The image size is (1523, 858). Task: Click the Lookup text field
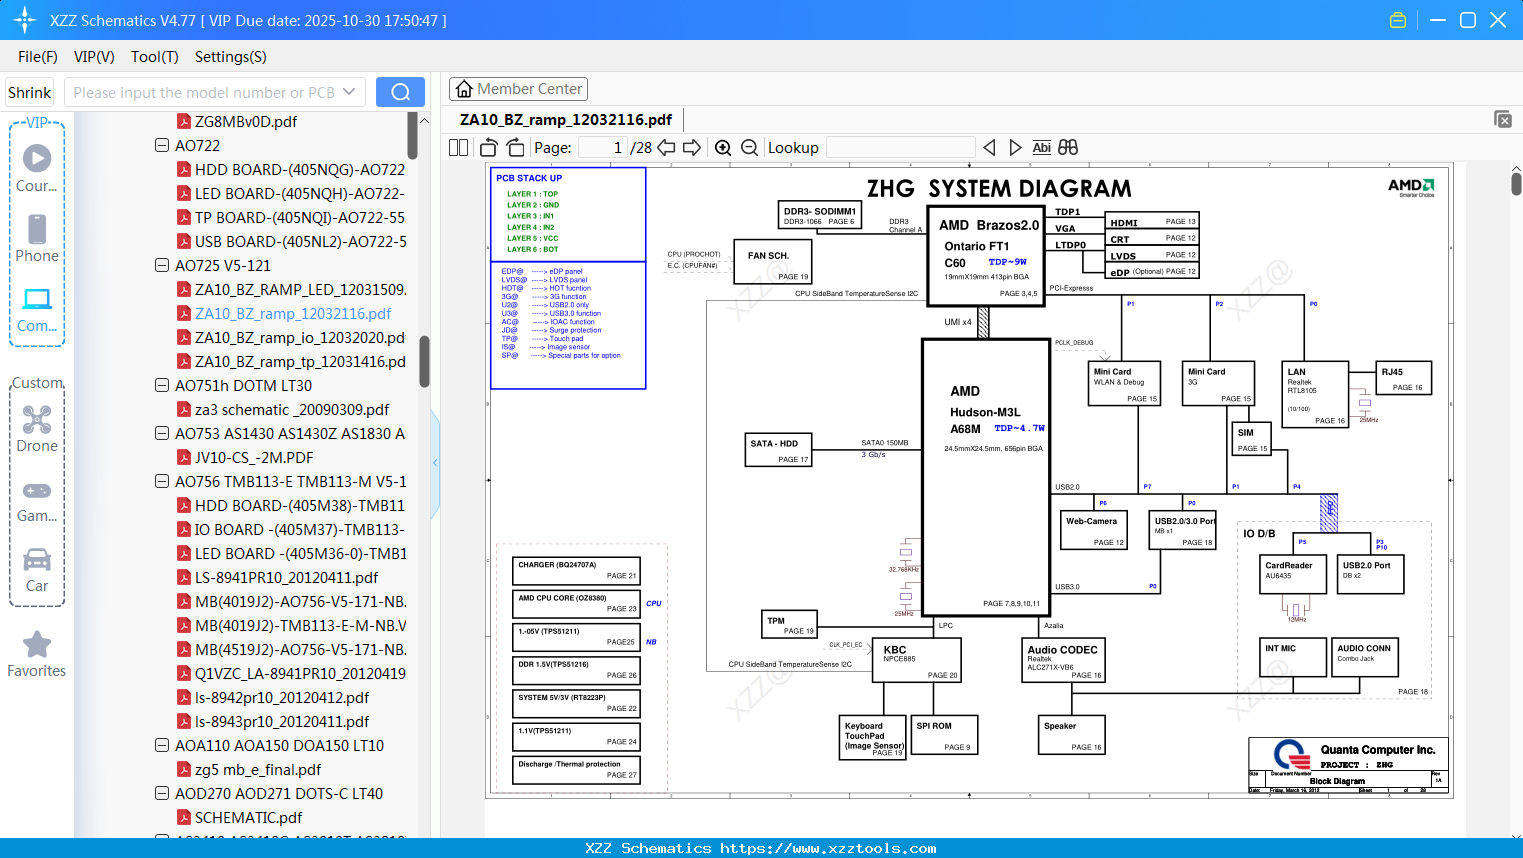pyautogui.click(x=900, y=148)
